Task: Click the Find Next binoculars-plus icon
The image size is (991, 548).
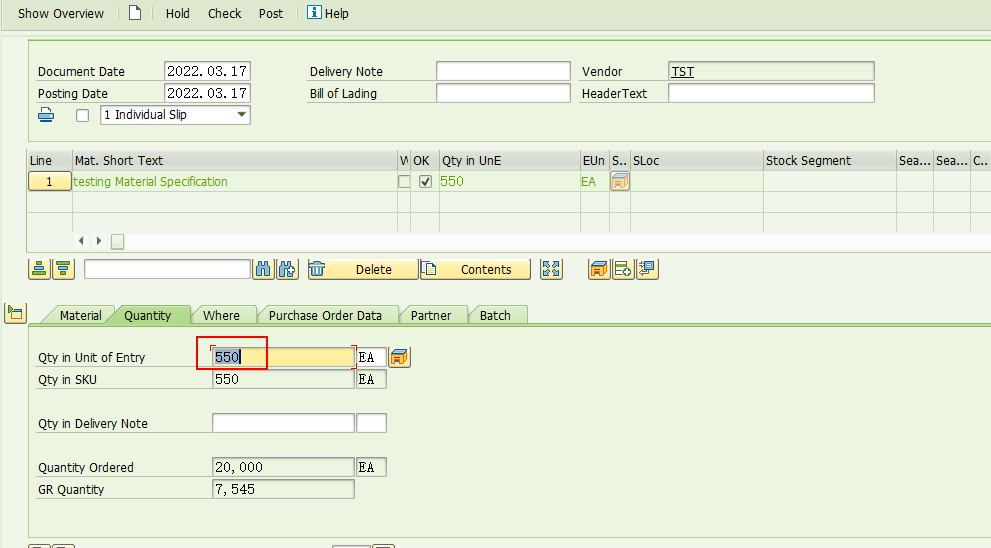Action: (x=287, y=269)
